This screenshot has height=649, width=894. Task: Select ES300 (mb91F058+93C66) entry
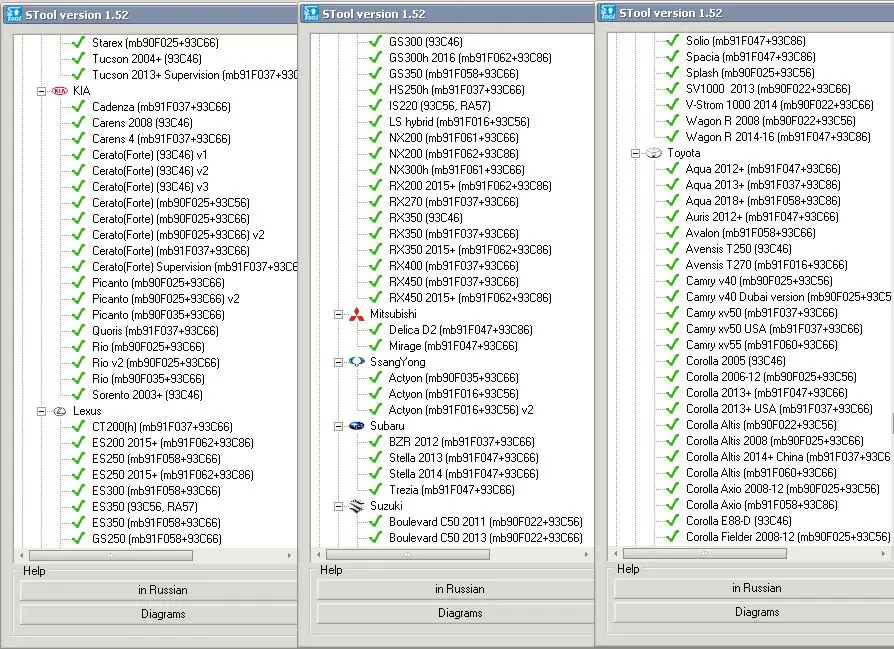156,490
